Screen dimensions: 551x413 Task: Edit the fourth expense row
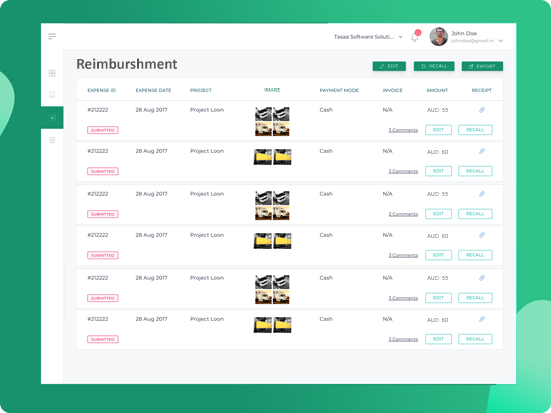[438, 255]
